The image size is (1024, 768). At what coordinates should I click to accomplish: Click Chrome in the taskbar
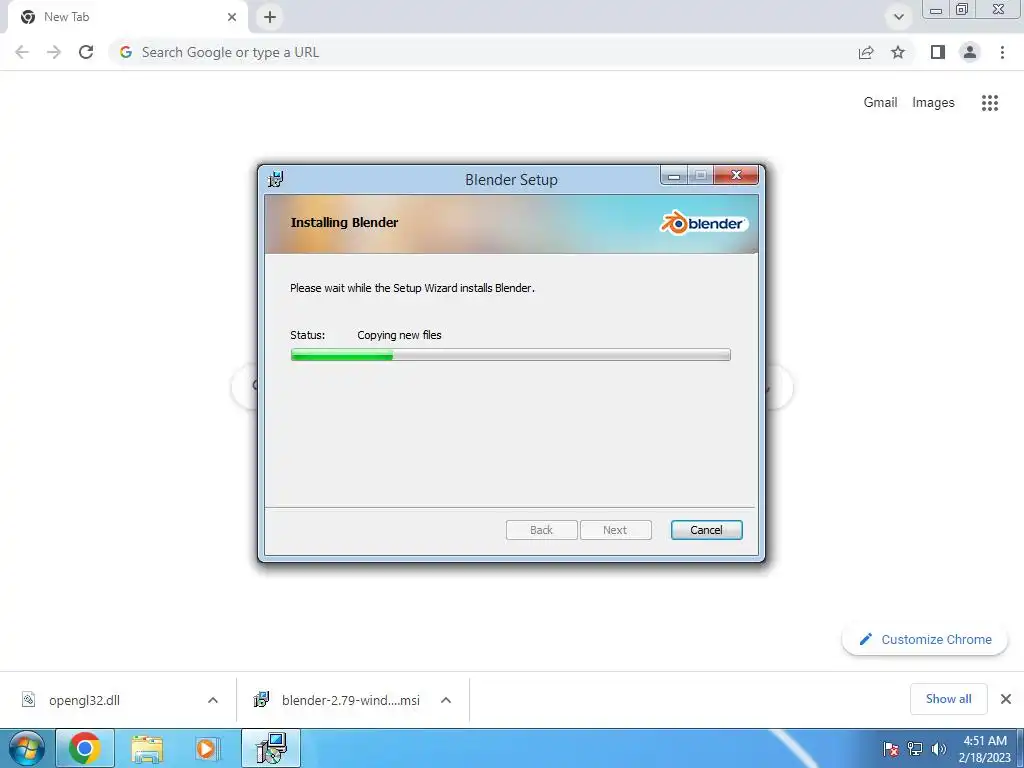[85, 748]
